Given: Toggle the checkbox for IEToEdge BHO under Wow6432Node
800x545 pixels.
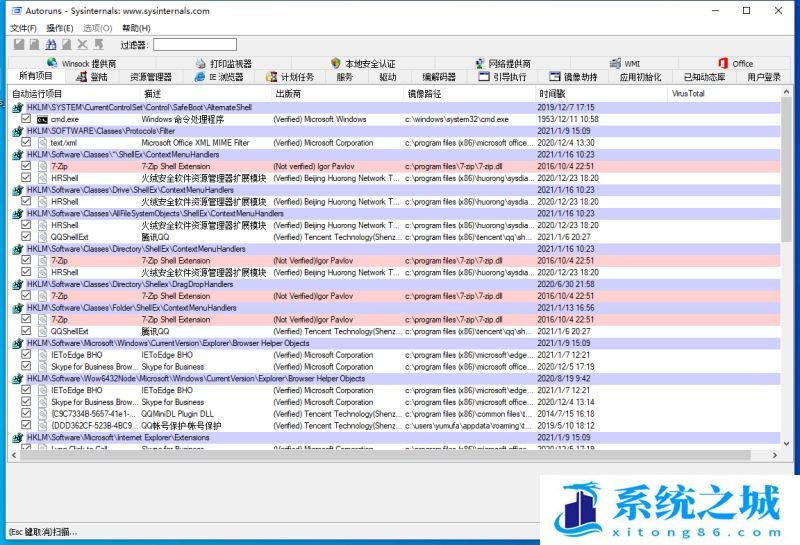Looking at the screenshot, I should [26, 389].
